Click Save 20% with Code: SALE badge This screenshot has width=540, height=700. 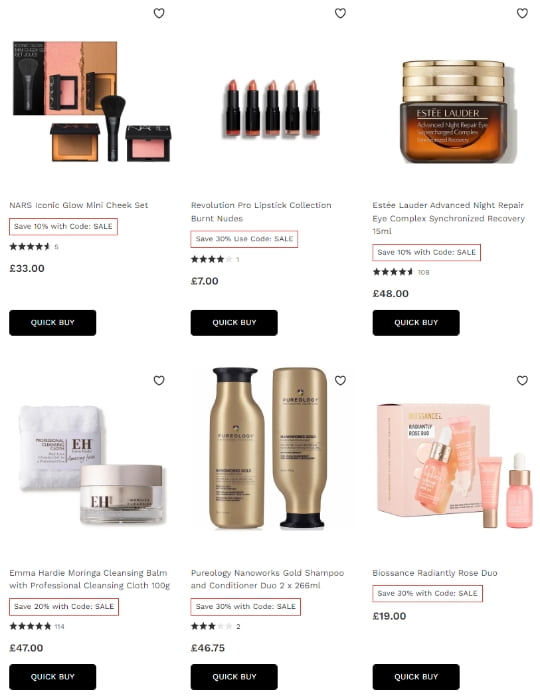point(64,607)
